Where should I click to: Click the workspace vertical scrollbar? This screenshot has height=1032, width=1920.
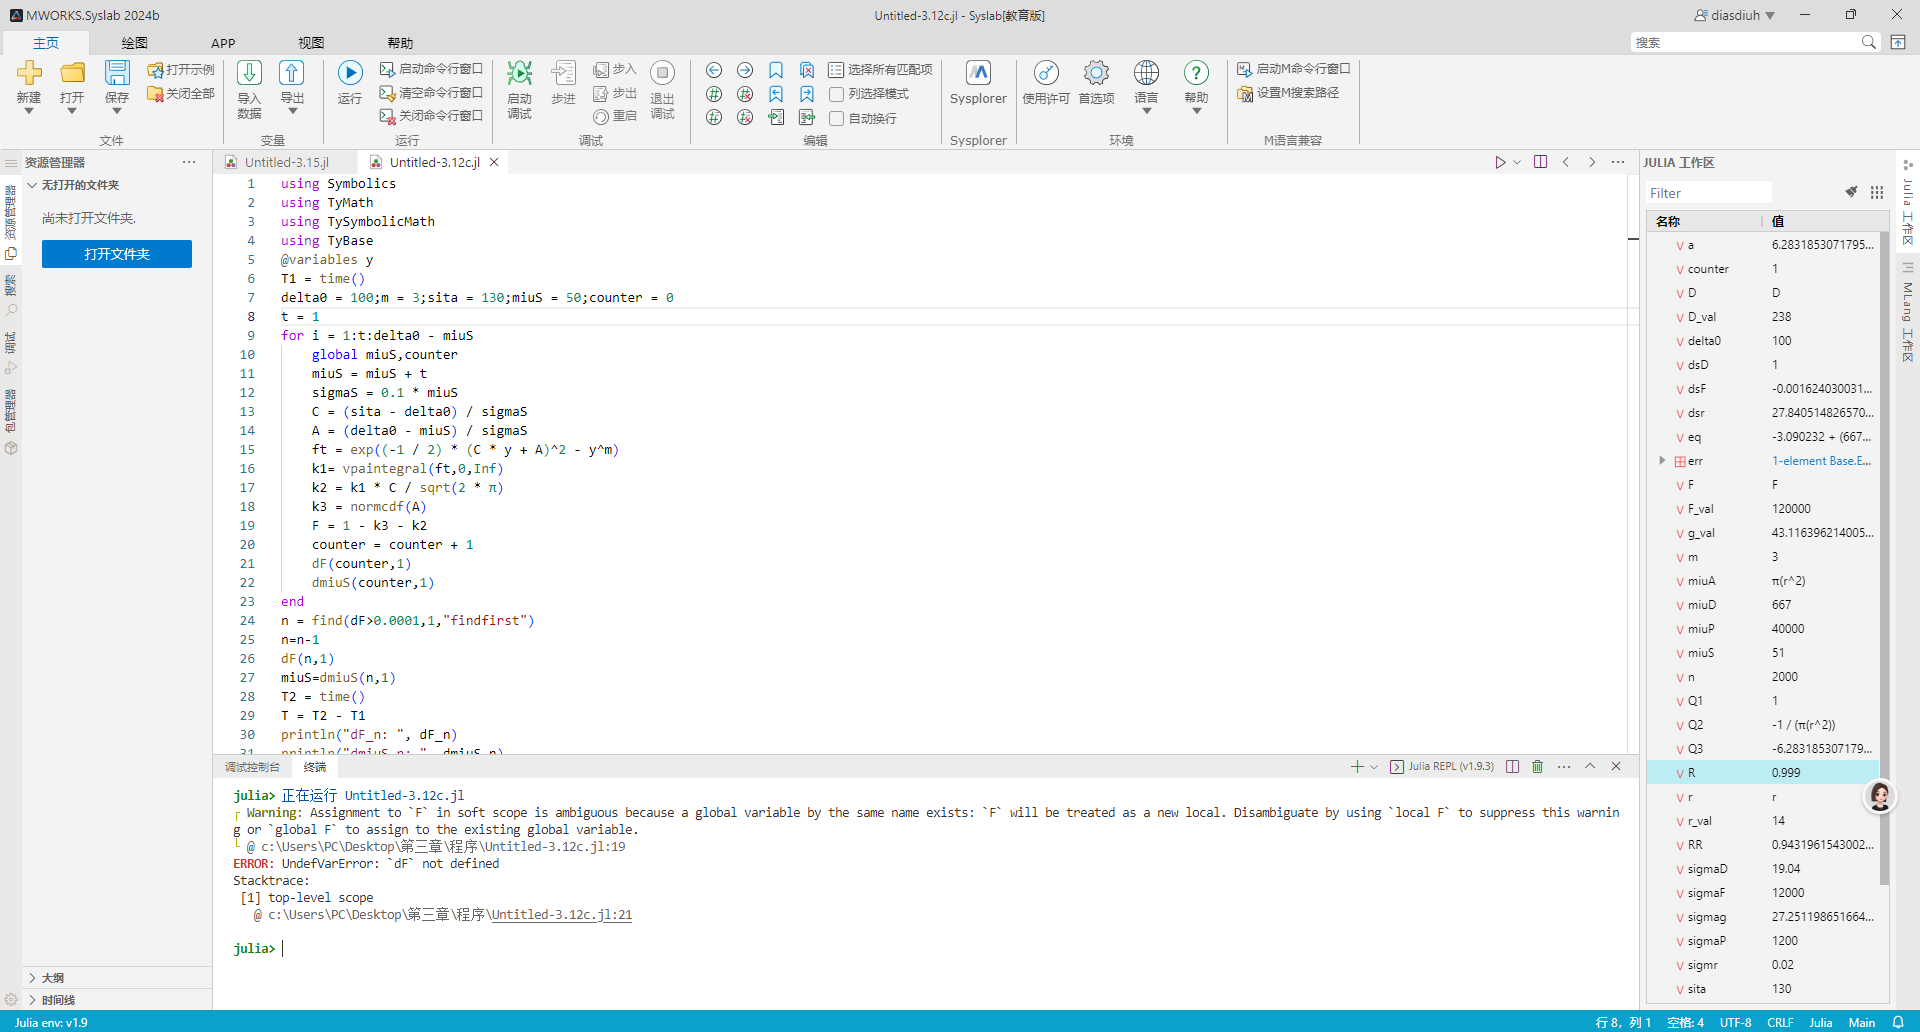click(1885, 559)
